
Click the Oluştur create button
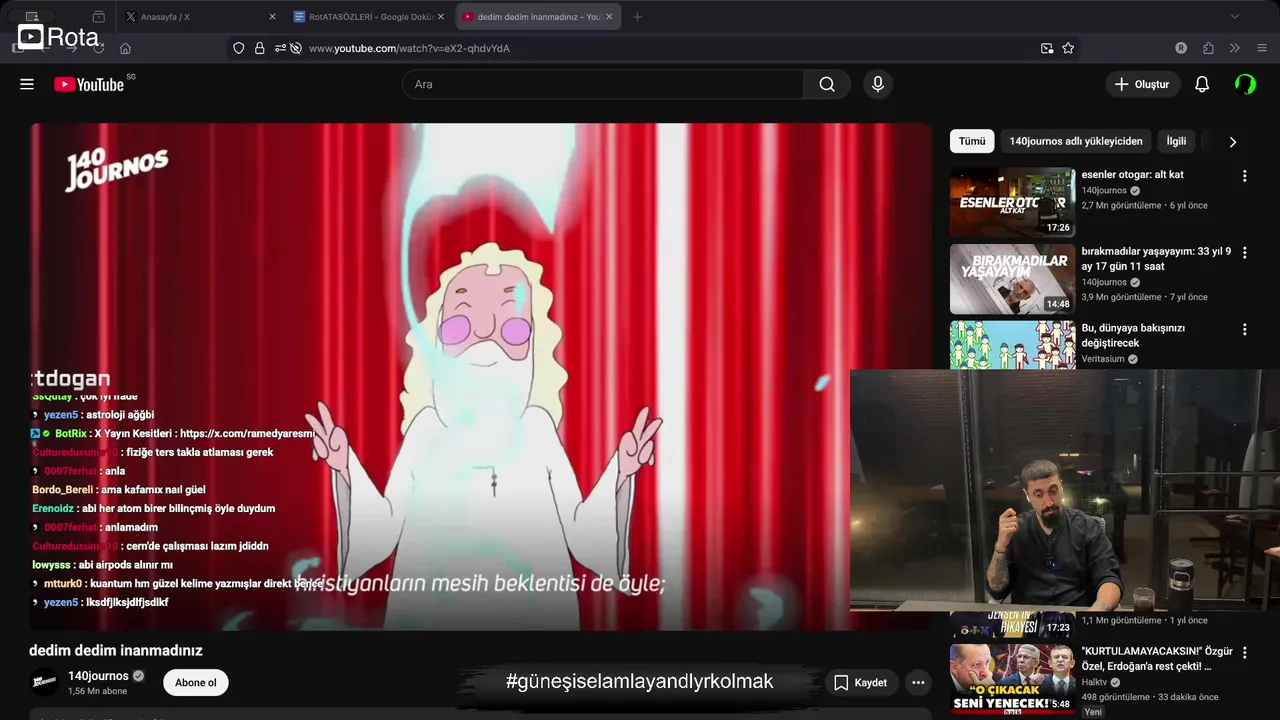(x=1143, y=84)
